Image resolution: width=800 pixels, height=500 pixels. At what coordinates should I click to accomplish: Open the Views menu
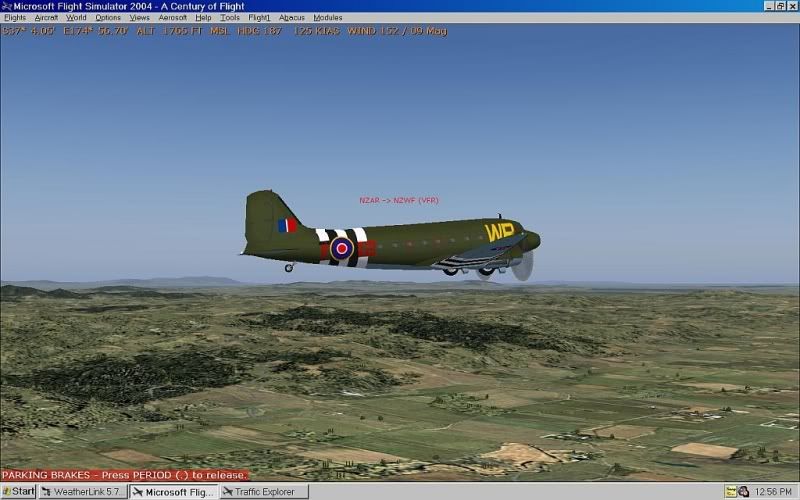(140, 18)
